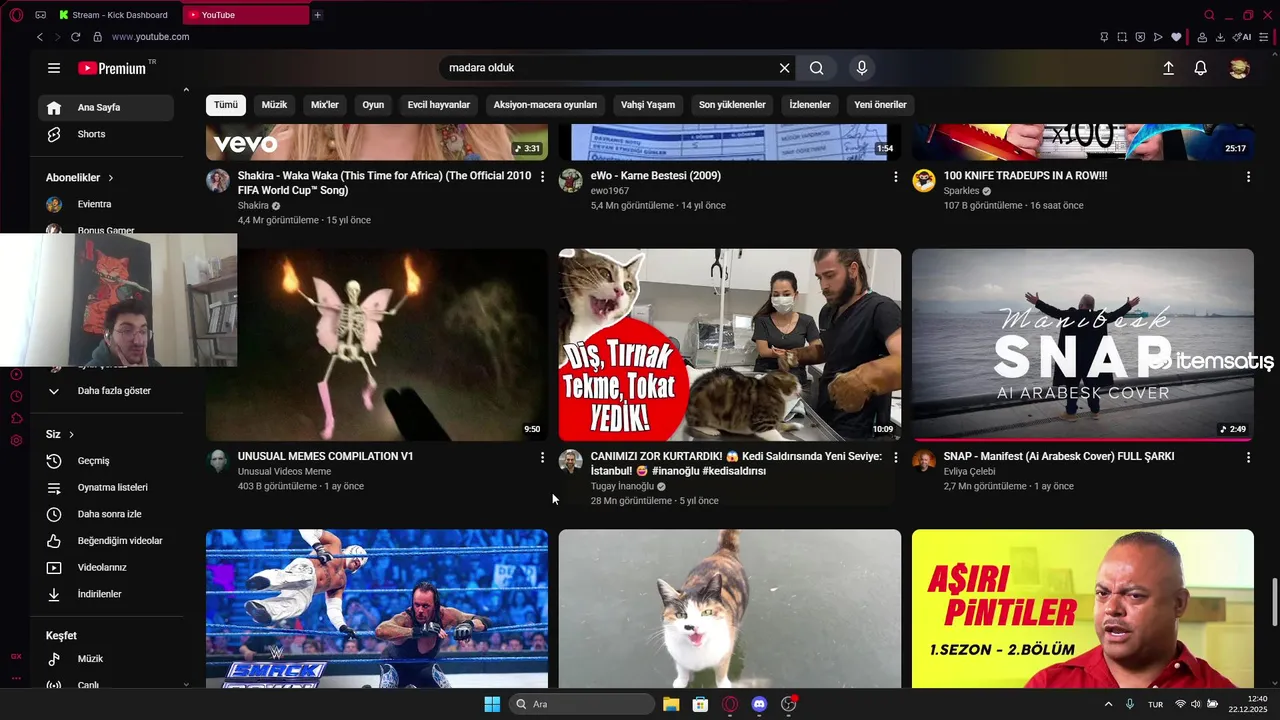
Task: Open Geçmiş watch history
Action: (106, 461)
